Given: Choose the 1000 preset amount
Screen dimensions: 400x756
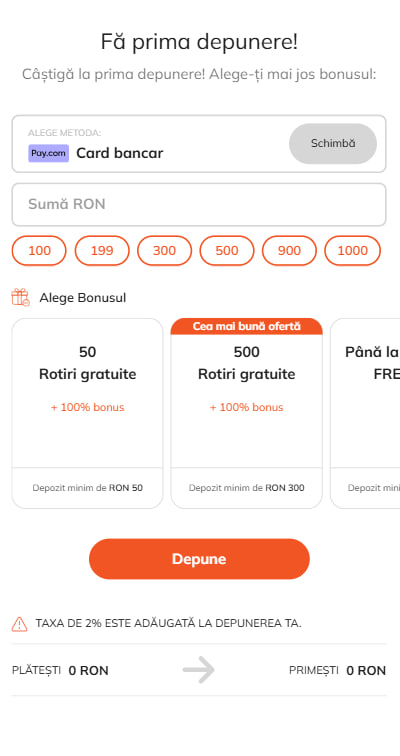Looking at the screenshot, I should pyautogui.click(x=353, y=251).
